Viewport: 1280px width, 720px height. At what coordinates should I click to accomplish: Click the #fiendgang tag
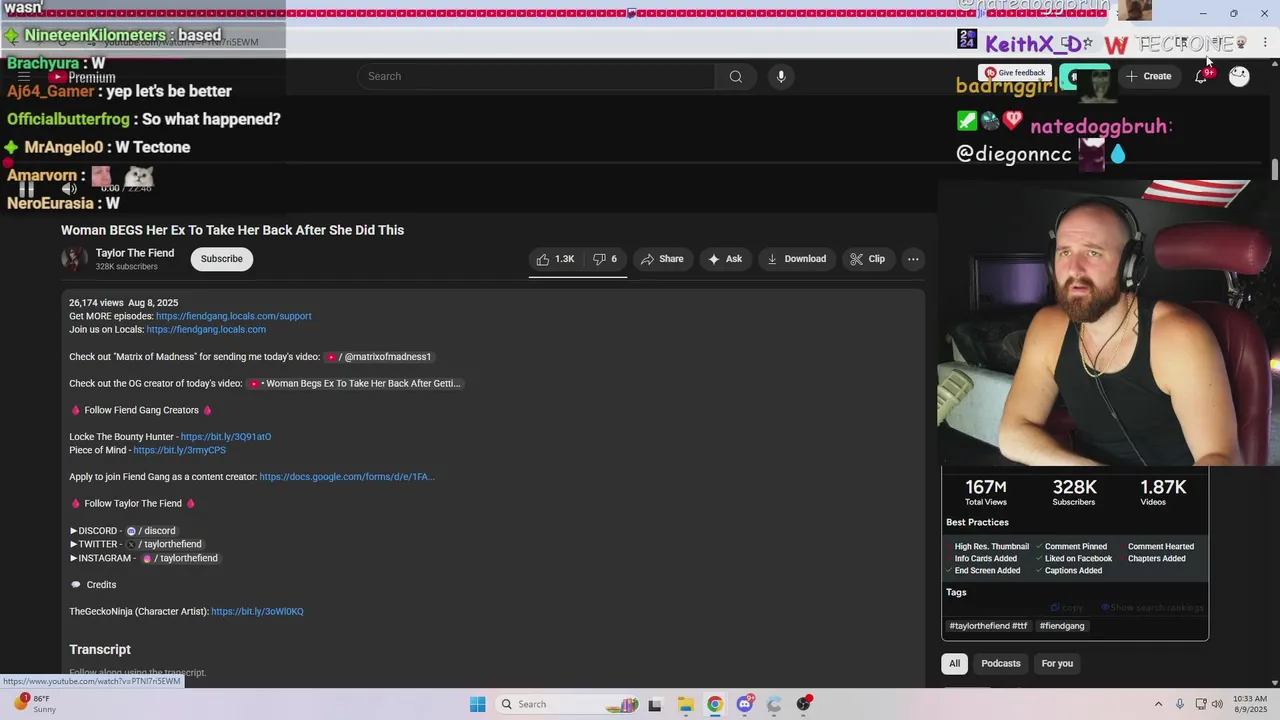pyautogui.click(x=1062, y=626)
